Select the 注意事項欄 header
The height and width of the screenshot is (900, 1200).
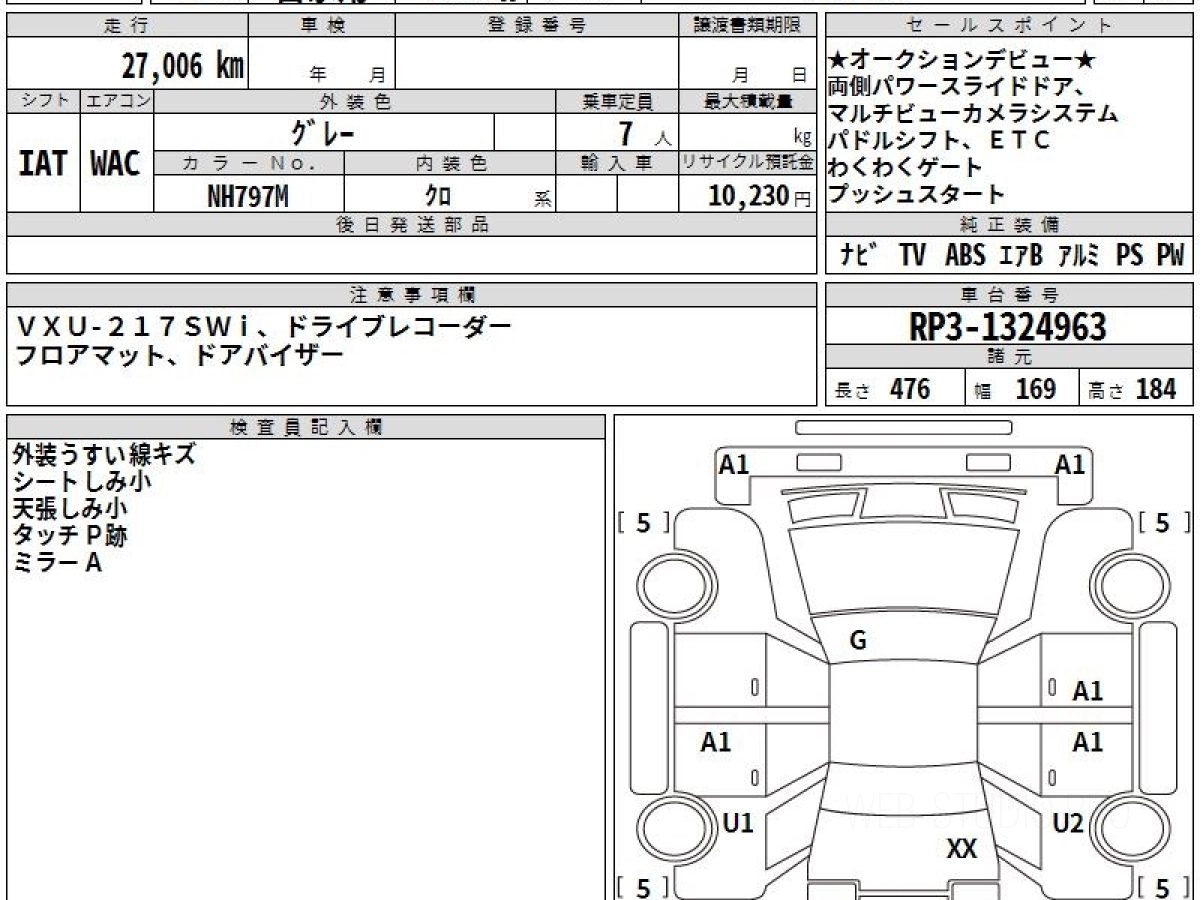click(x=411, y=295)
